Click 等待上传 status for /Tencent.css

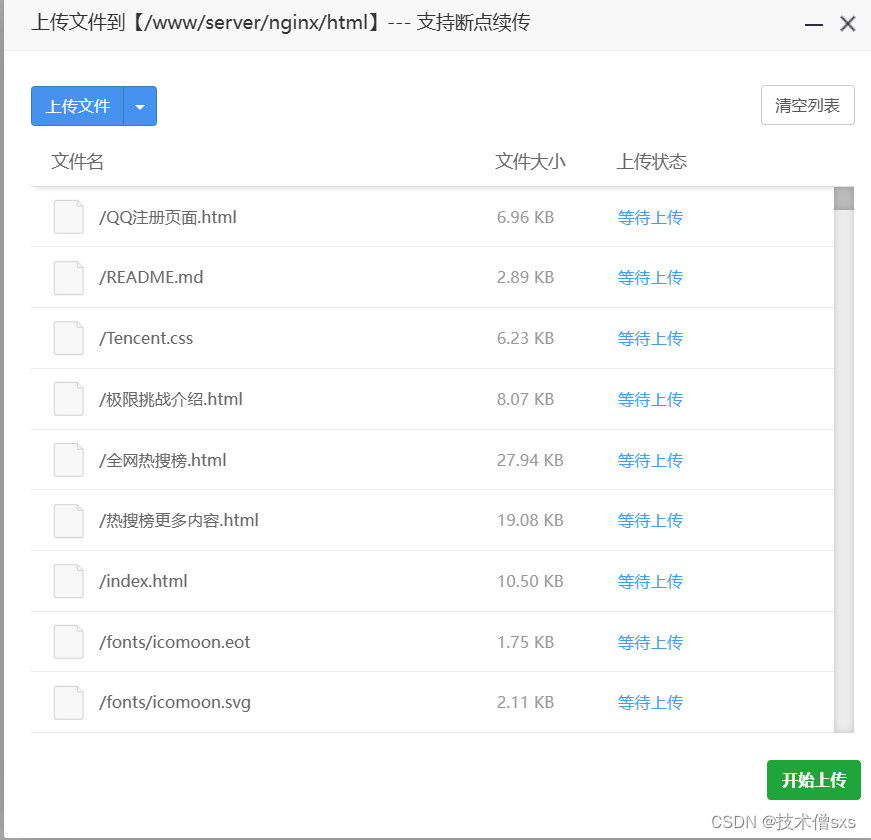(x=650, y=338)
